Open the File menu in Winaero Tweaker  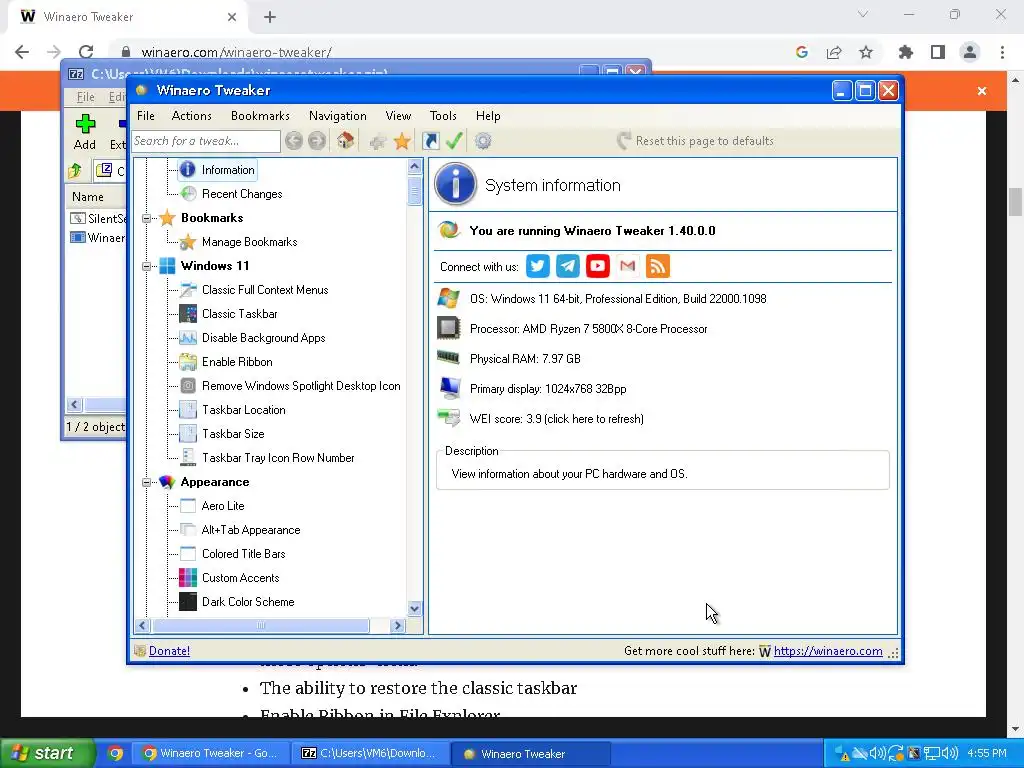pos(146,116)
